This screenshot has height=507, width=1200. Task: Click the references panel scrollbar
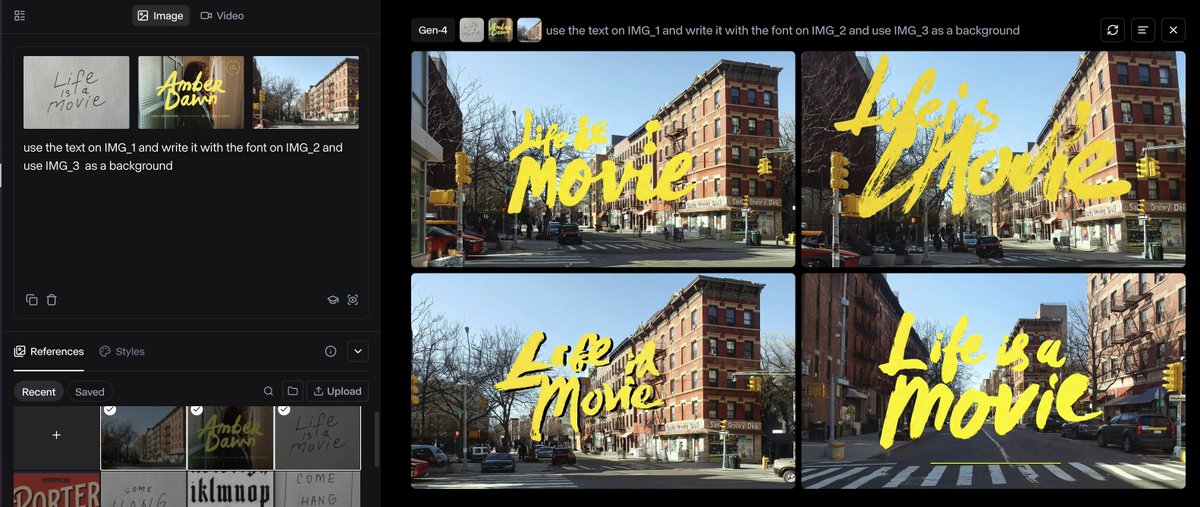376,440
